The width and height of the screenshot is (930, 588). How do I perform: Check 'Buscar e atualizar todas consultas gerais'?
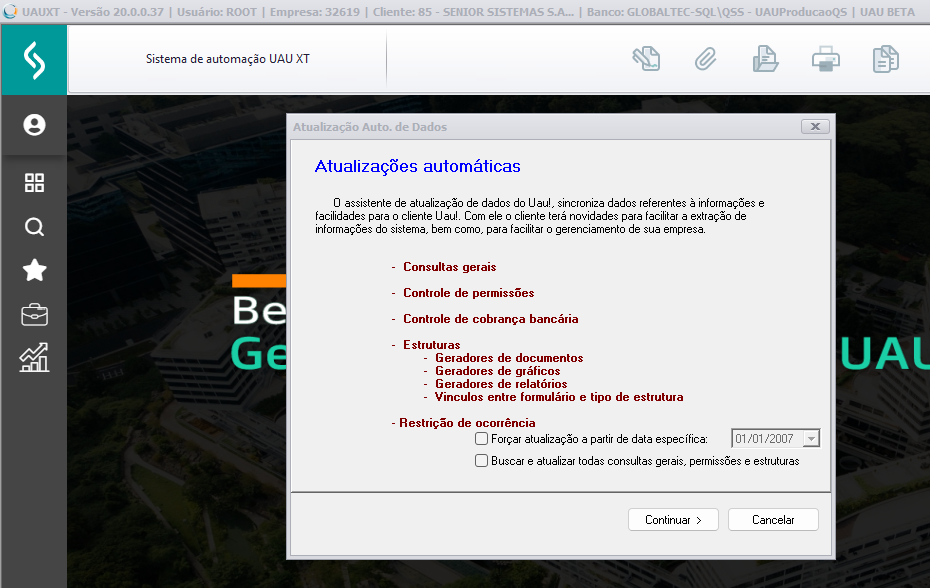pyautogui.click(x=482, y=461)
